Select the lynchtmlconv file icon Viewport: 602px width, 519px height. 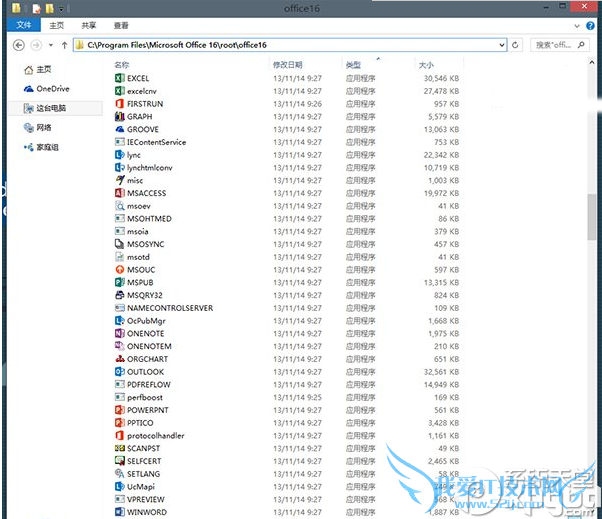[120, 167]
